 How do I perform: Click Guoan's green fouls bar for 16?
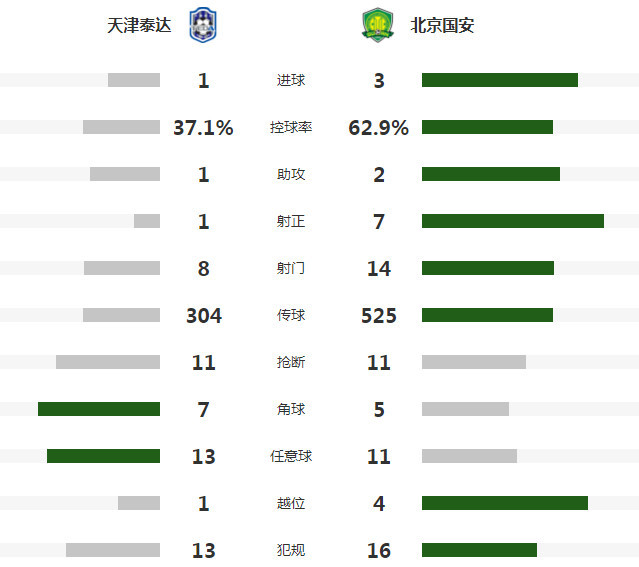[479, 550]
